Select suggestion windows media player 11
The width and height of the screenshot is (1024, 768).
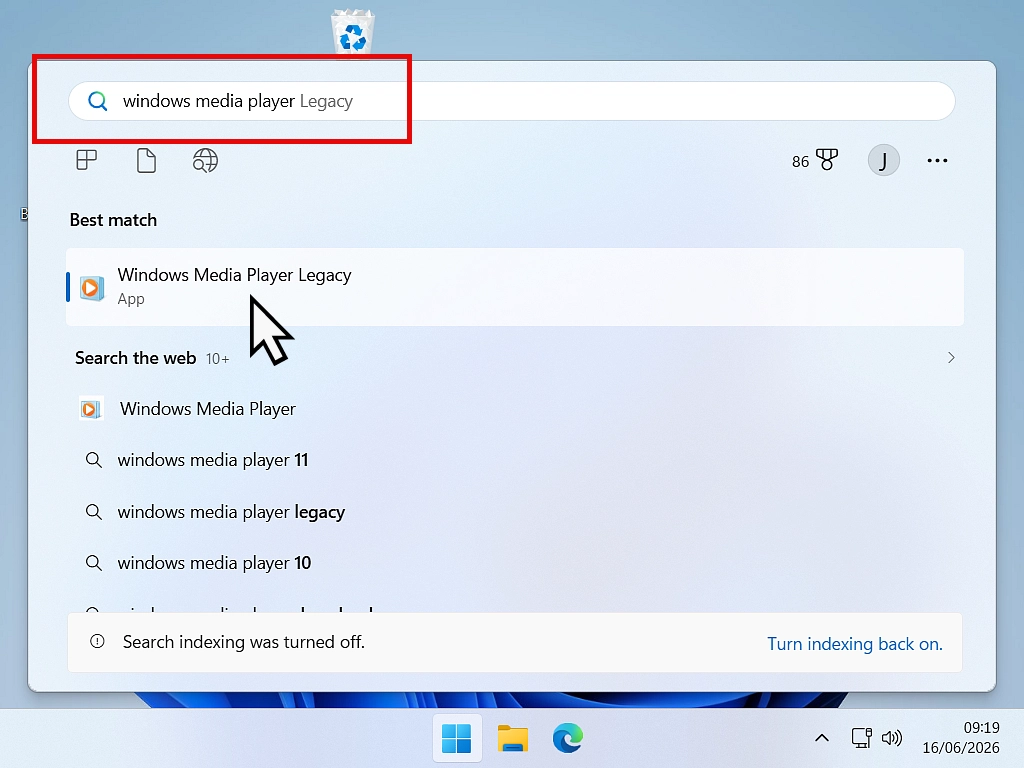pyautogui.click(x=212, y=460)
